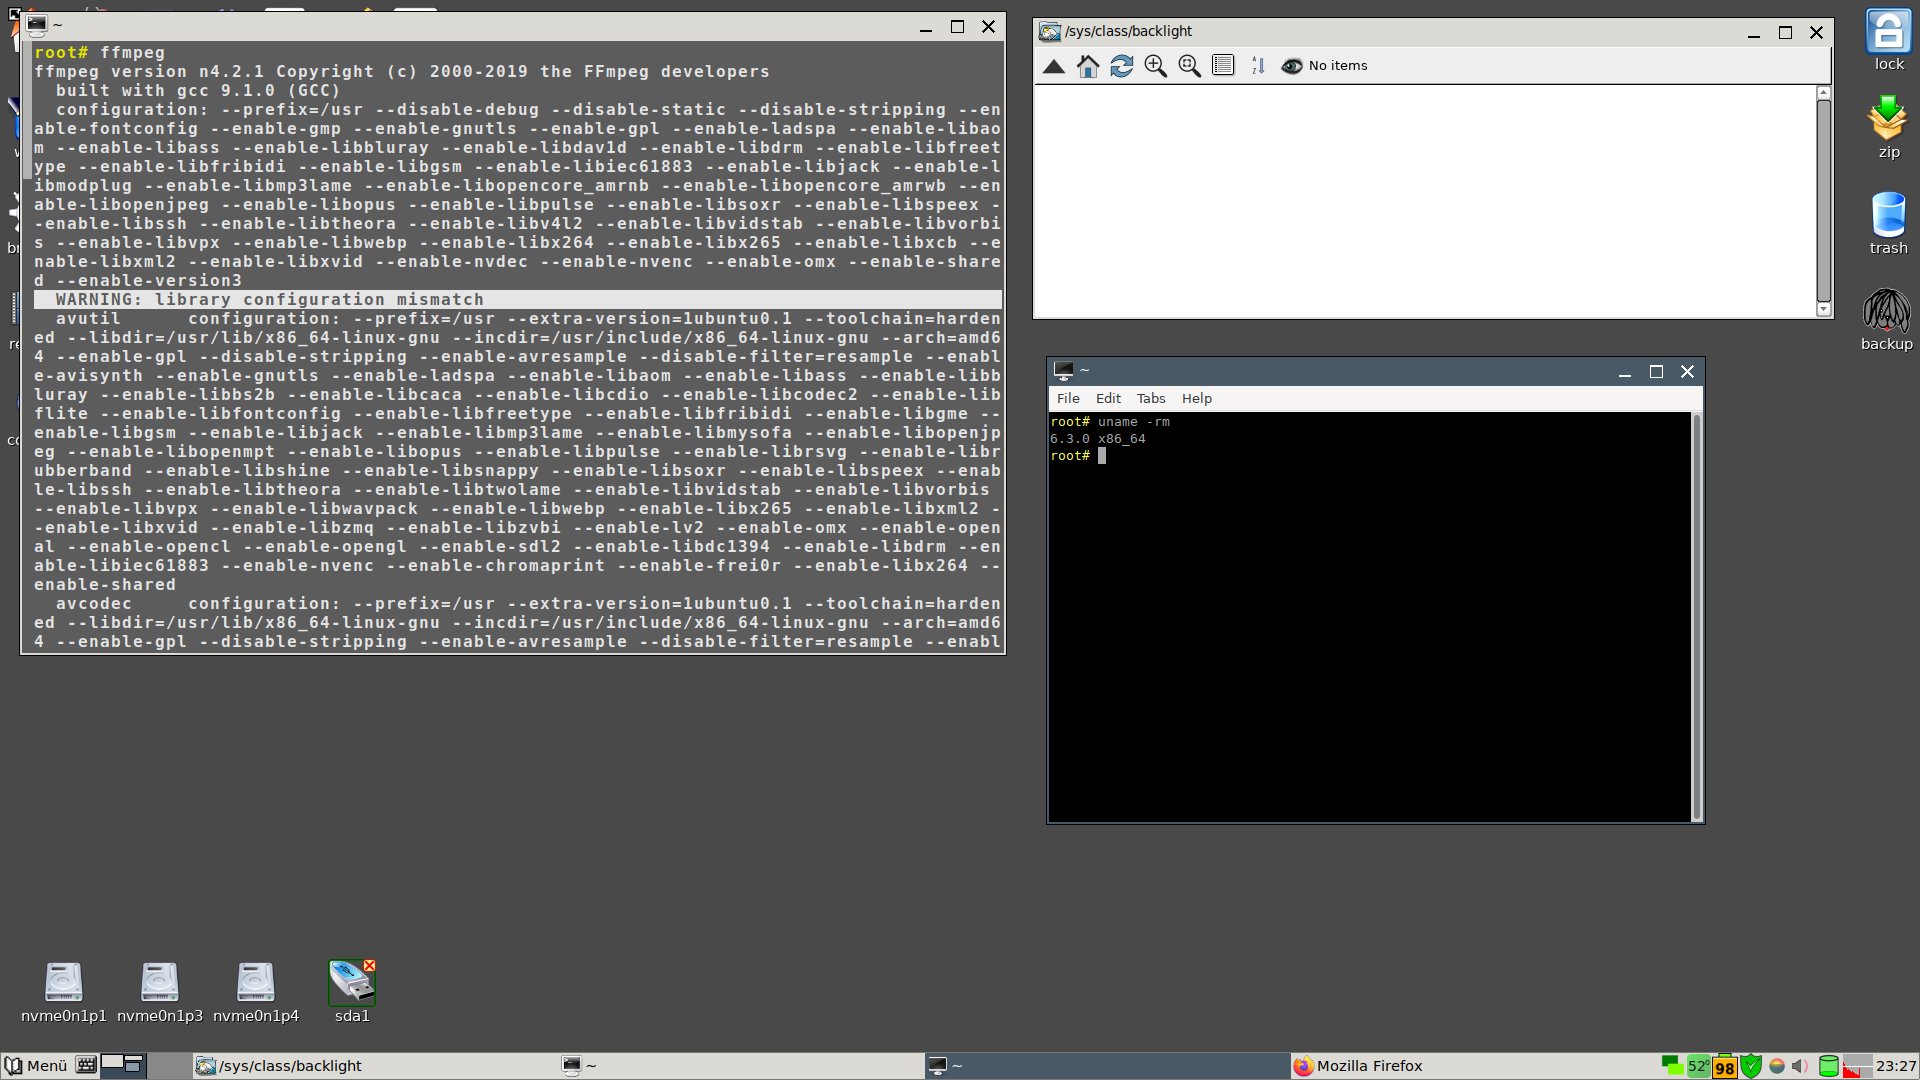Select the nvme0n1p1 drive icon
1920x1080 pixels.
tap(64, 992)
